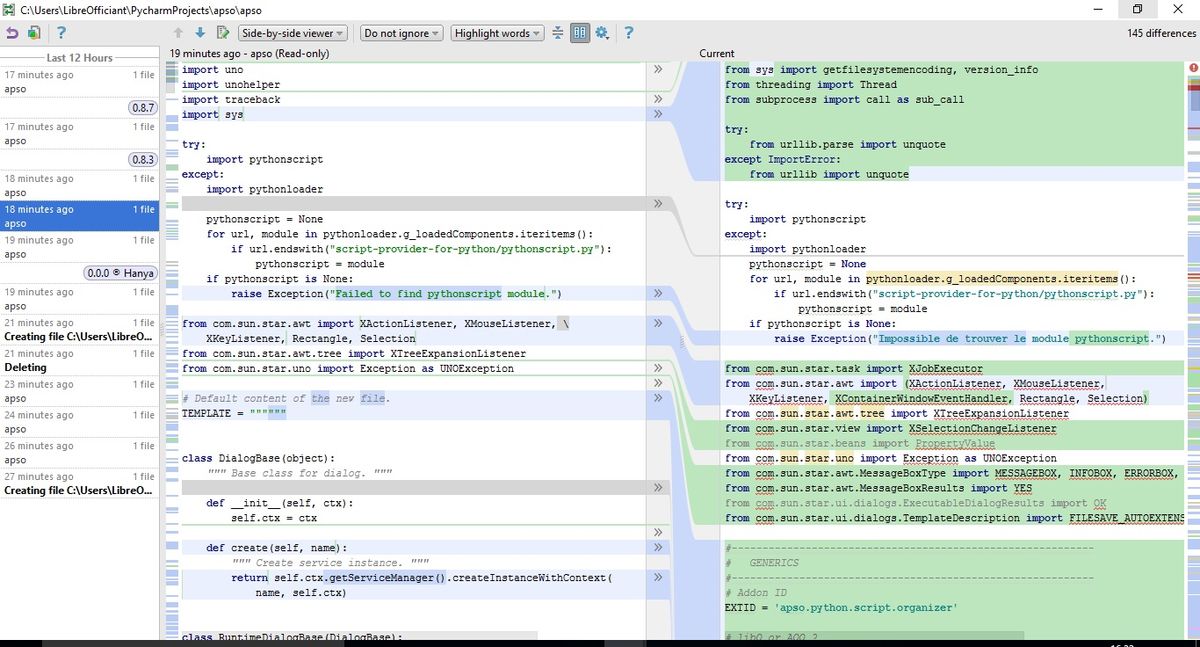Viewport: 1200px width, 647px height.
Task: Apply change arrow beside 'return self.ctx.getServiceManager()'
Action: click(x=658, y=578)
